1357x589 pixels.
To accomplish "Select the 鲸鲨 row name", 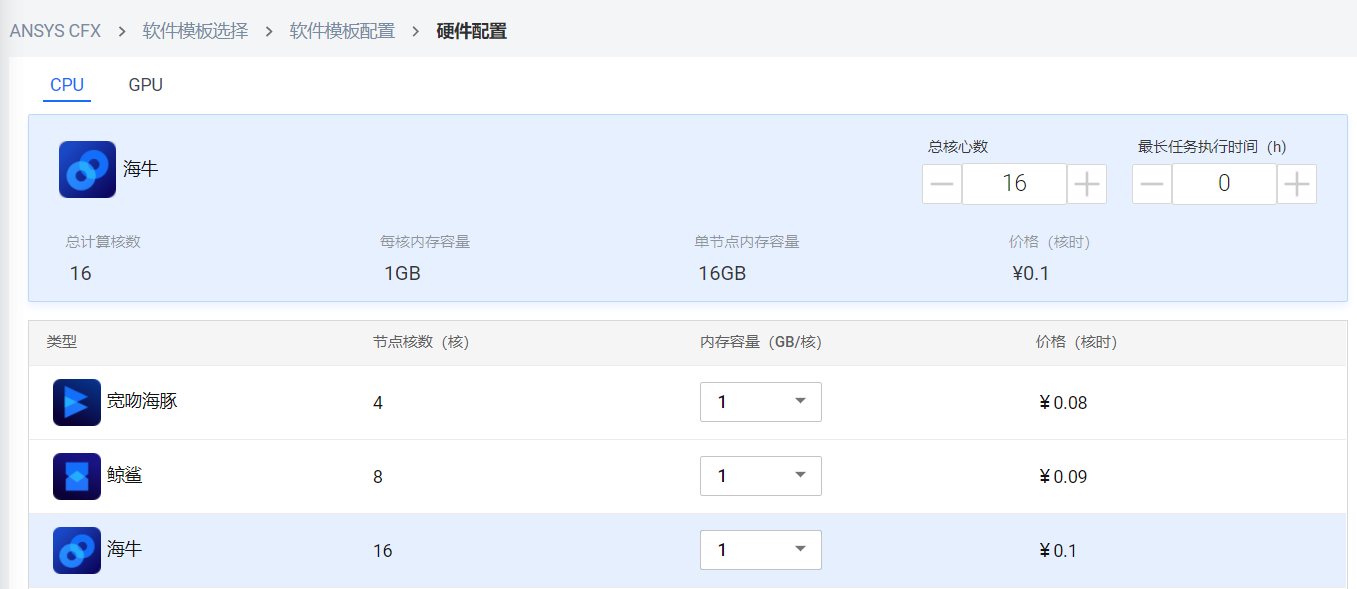I will 125,476.
